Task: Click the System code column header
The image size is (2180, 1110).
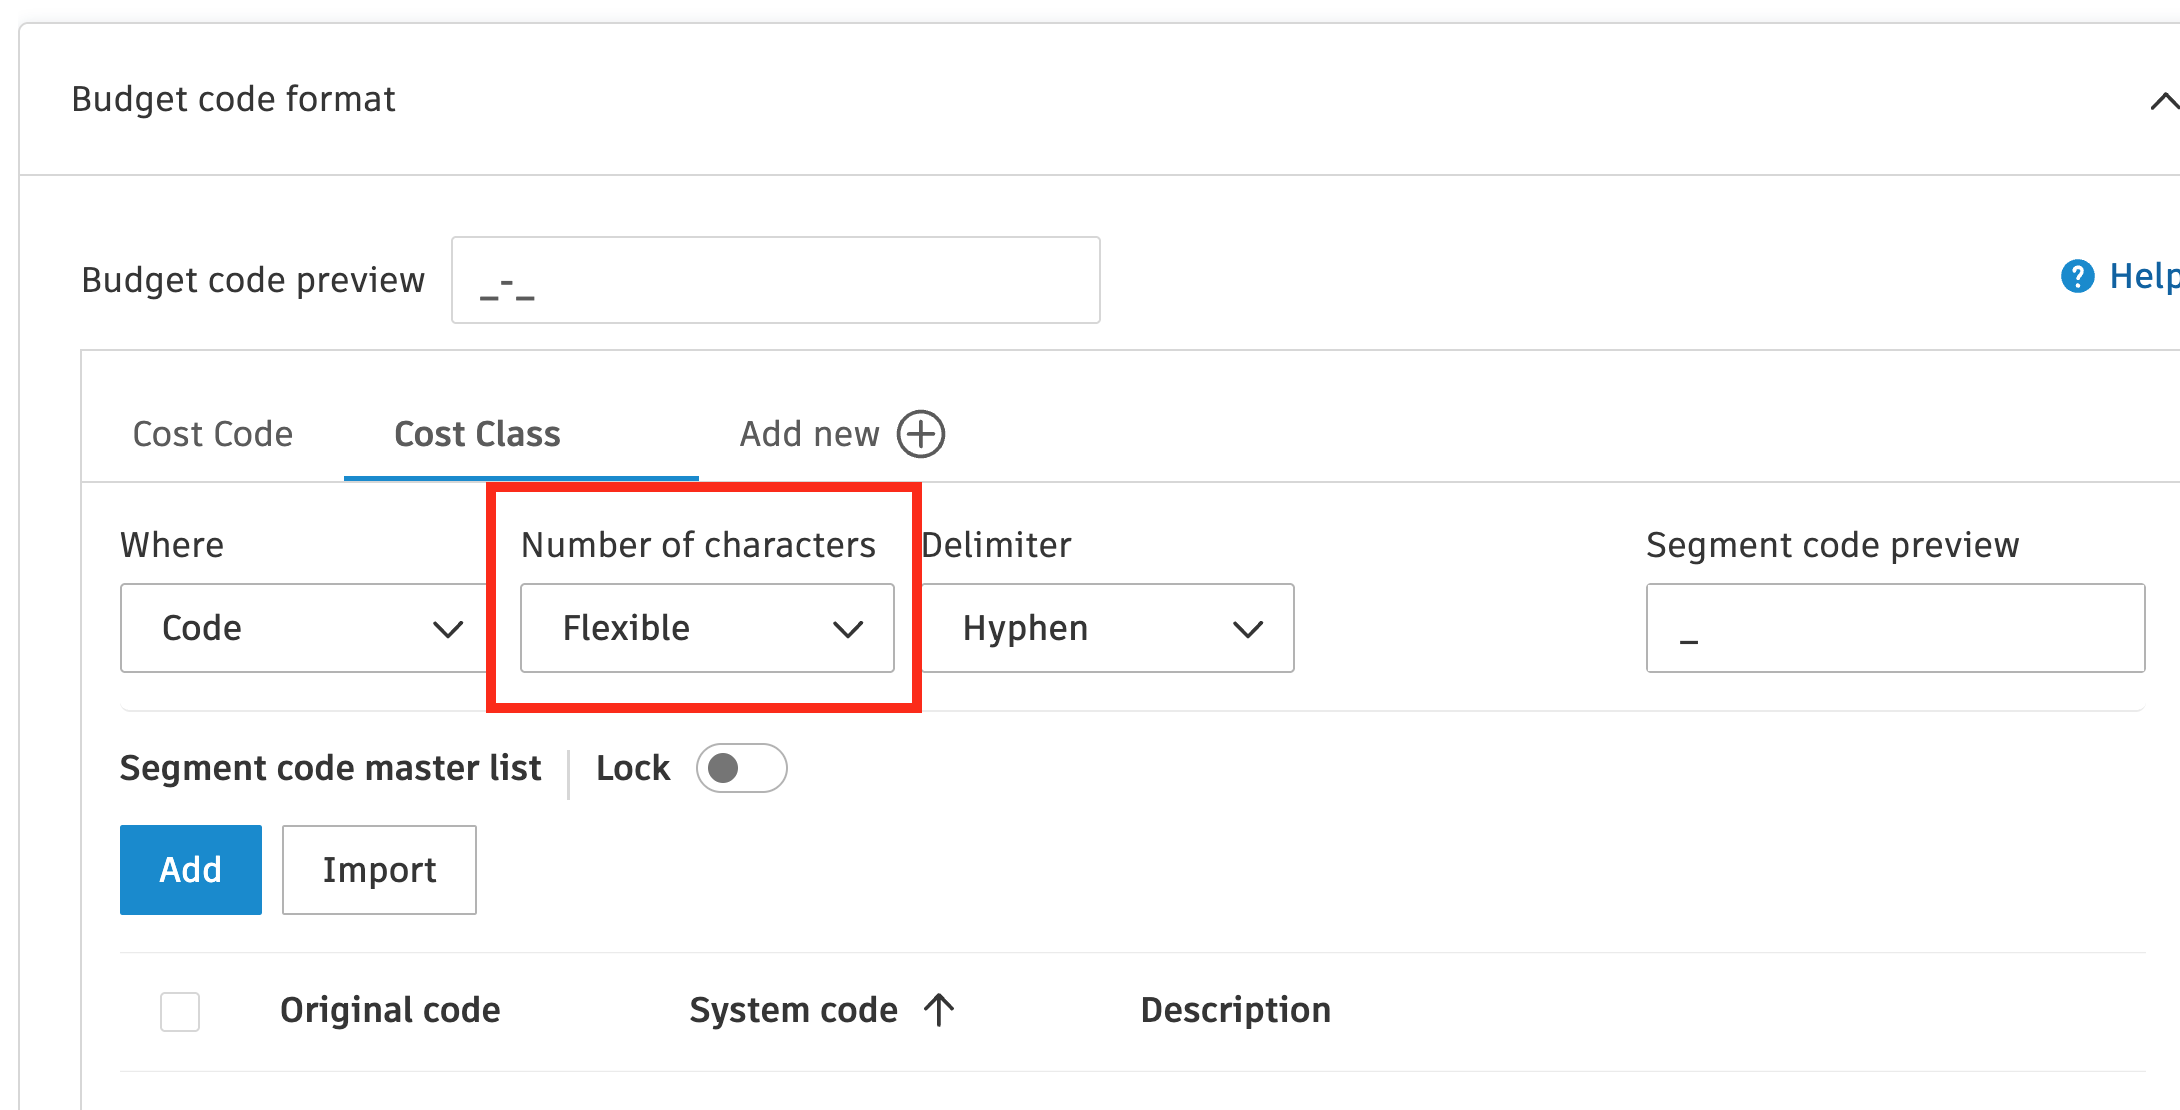Action: [x=793, y=1010]
